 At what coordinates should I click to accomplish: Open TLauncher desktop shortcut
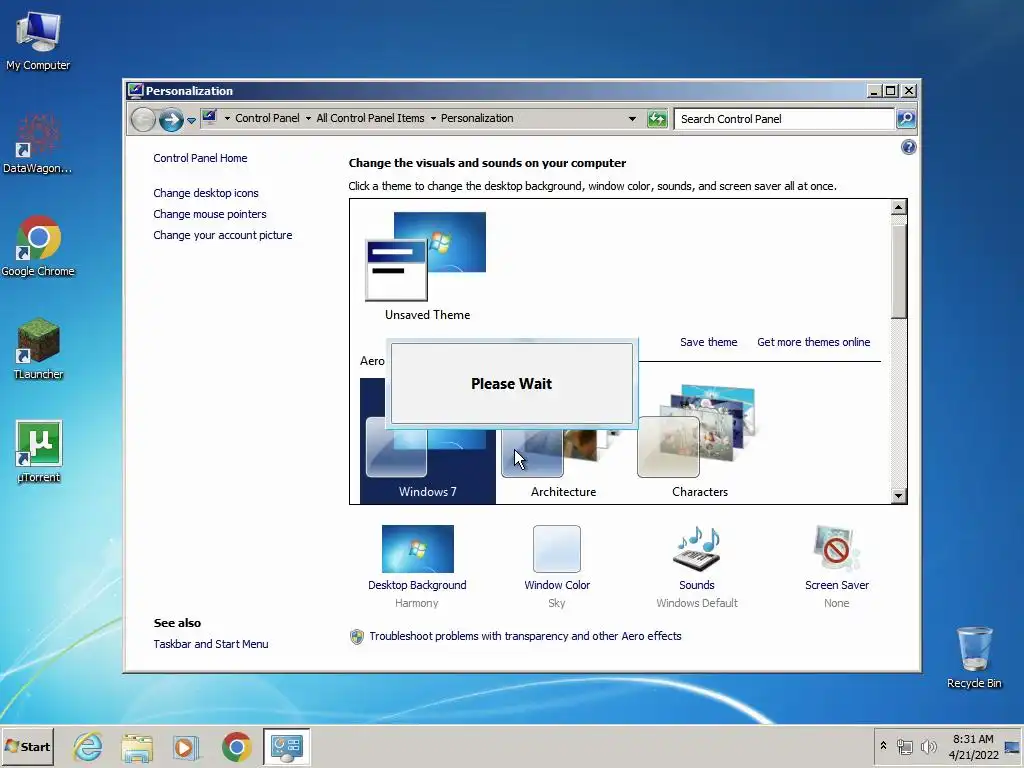point(38,349)
